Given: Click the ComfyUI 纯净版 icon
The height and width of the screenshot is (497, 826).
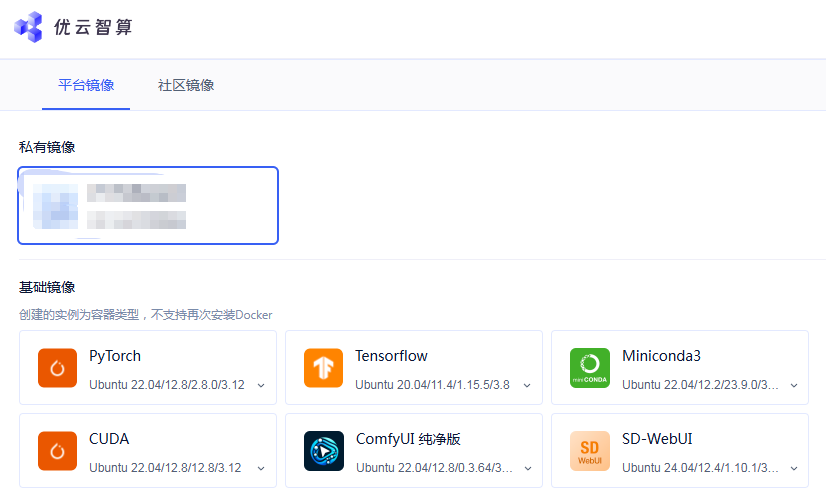Looking at the screenshot, I should 323,451.
